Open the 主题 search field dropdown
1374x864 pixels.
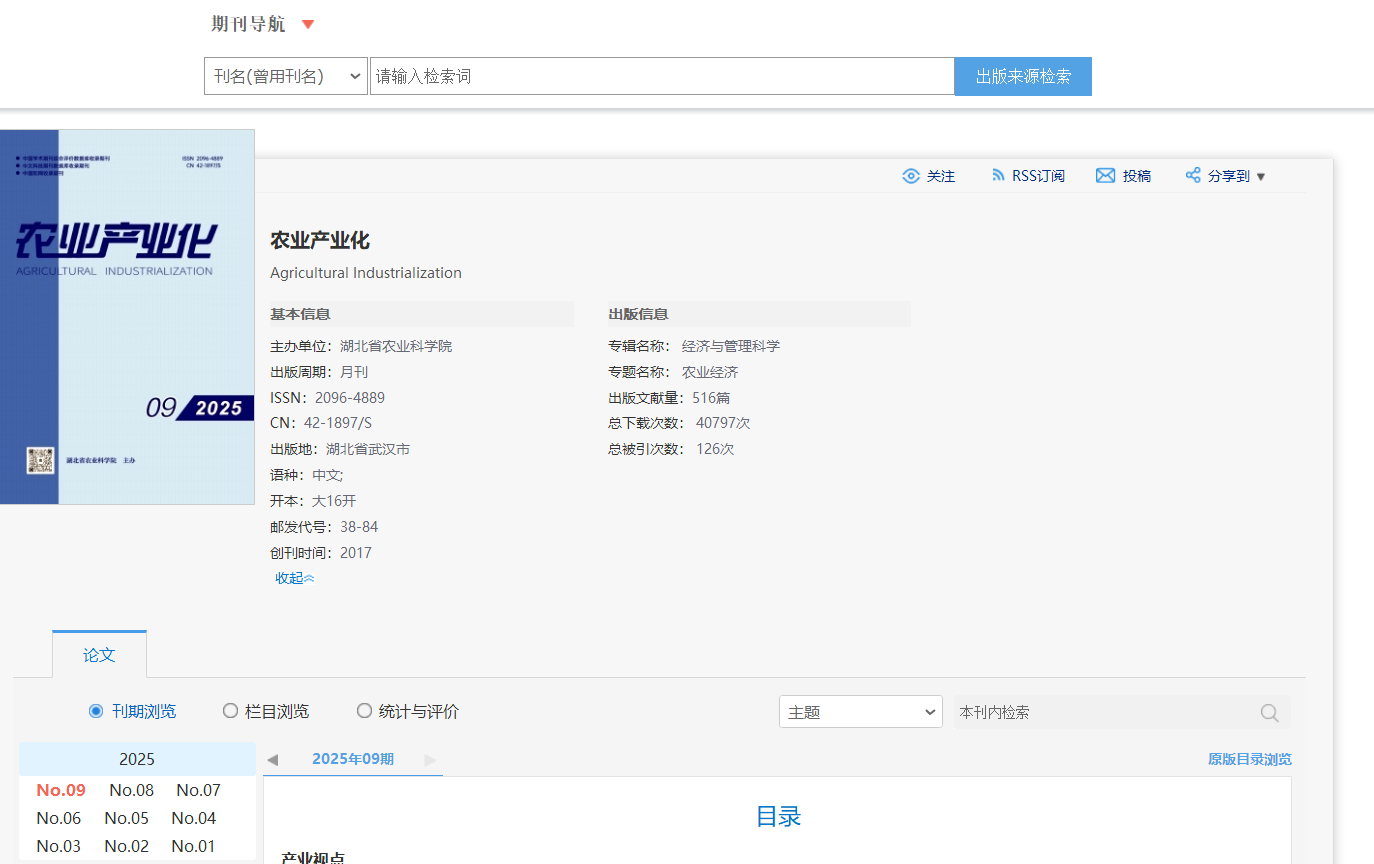(860, 712)
